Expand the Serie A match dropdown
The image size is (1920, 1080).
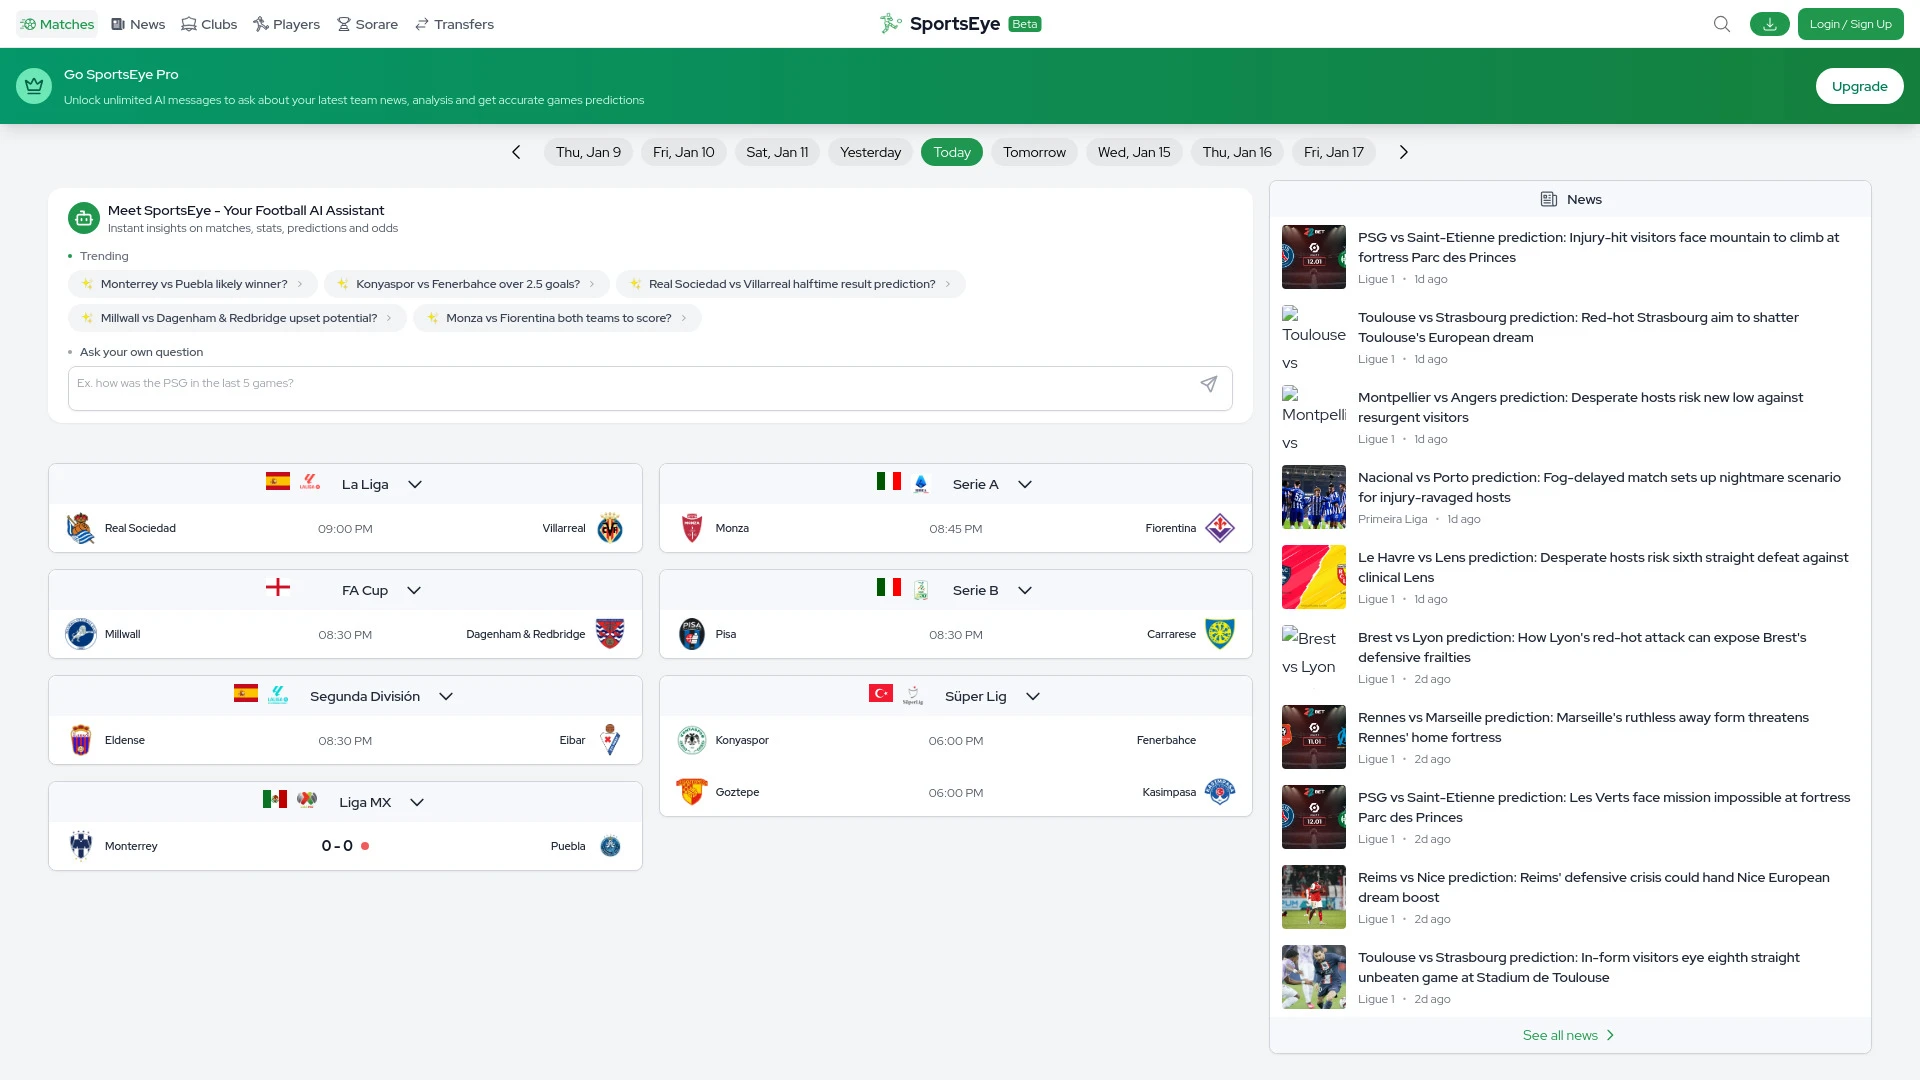(x=1024, y=484)
